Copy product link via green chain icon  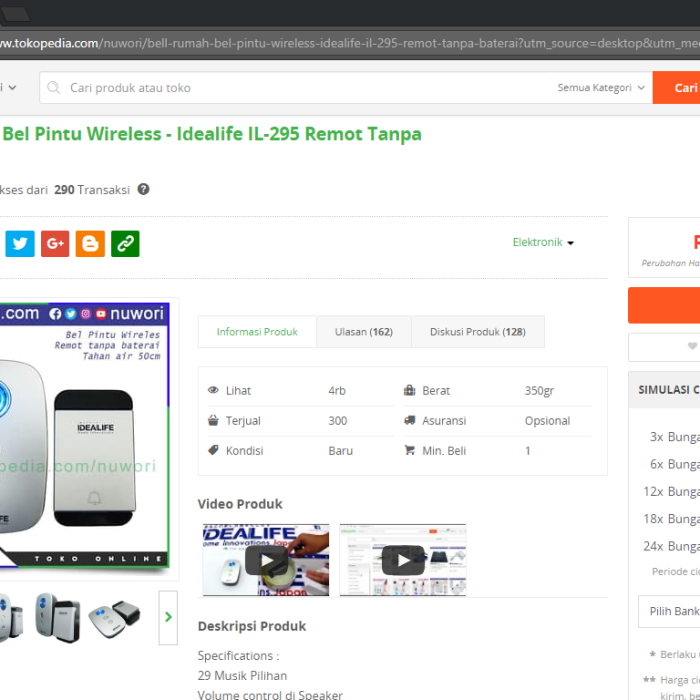125,244
